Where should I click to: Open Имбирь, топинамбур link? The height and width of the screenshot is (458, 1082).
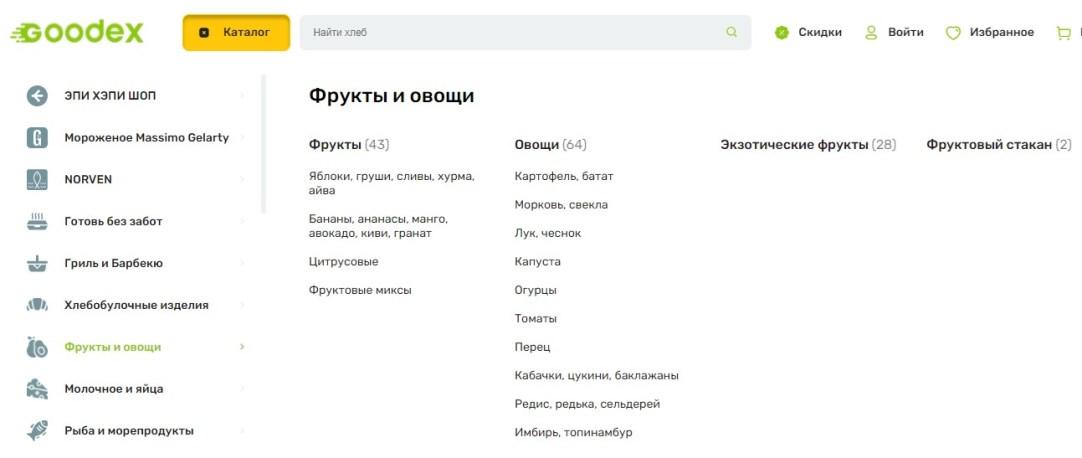pyautogui.click(x=573, y=432)
